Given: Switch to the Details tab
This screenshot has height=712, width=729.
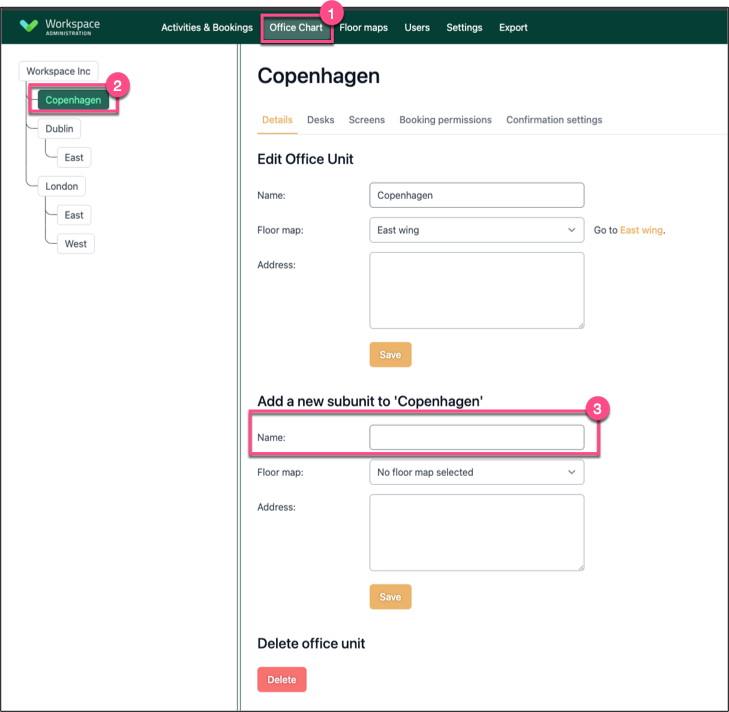Looking at the screenshot, I should point(277,120).
